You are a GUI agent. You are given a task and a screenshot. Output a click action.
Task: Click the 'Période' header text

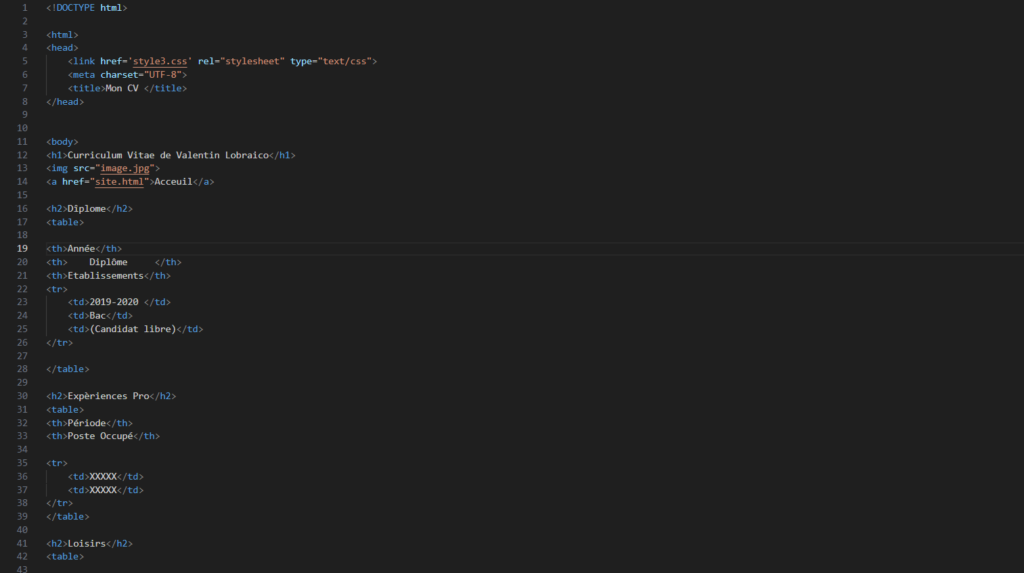[x=87, y=423]
